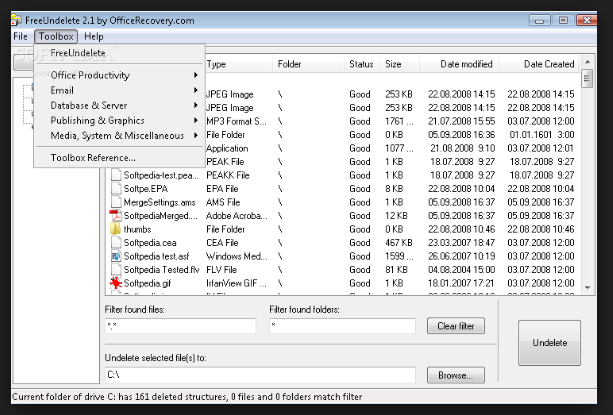Click the thumbs folder icon

click(x=116, y=229)
